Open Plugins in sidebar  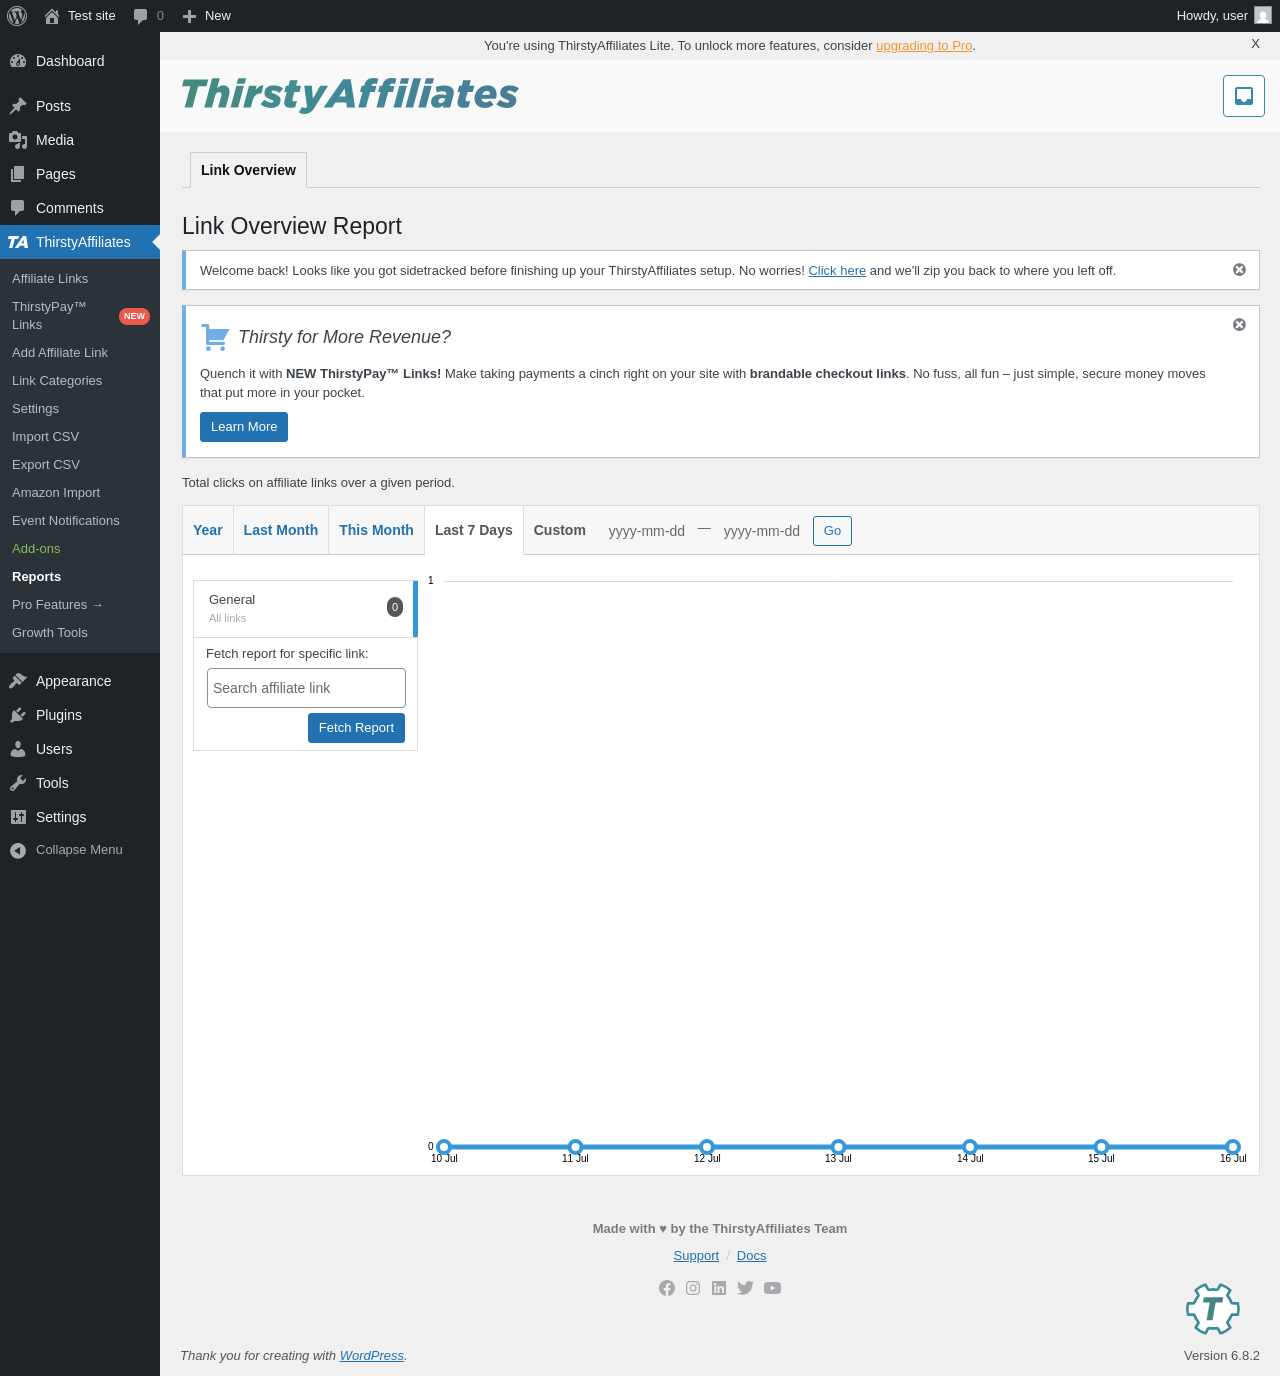[x=80, y=715]
